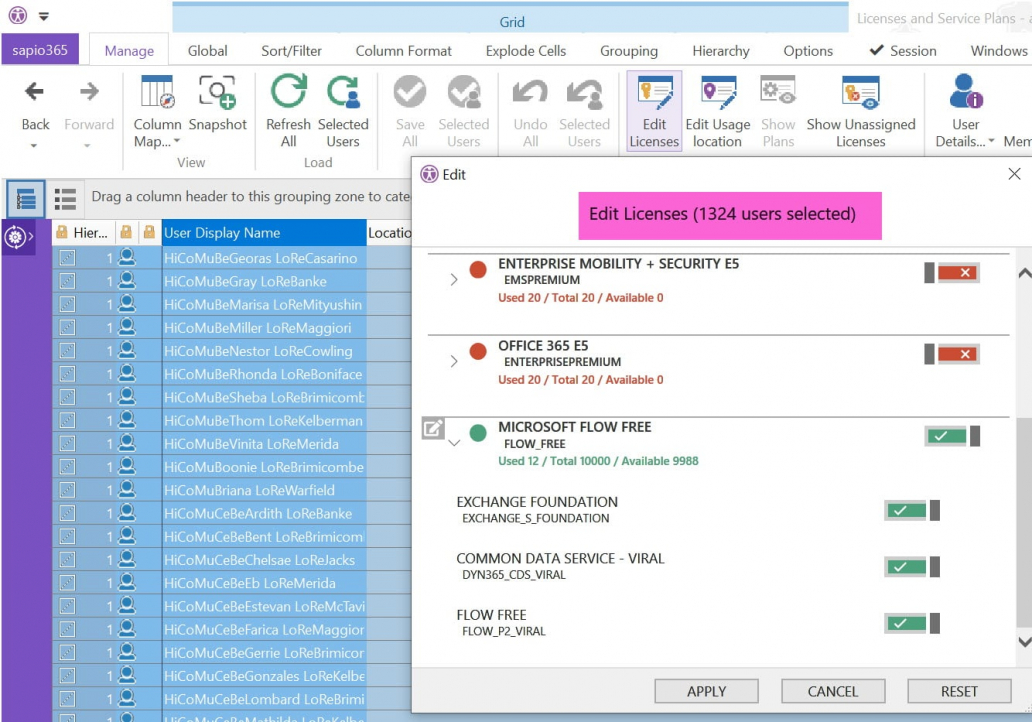Image resolution: width=1032 pixels, height=722 pixels.
Task: Click the Cancel button
Action: coord(833,691)
